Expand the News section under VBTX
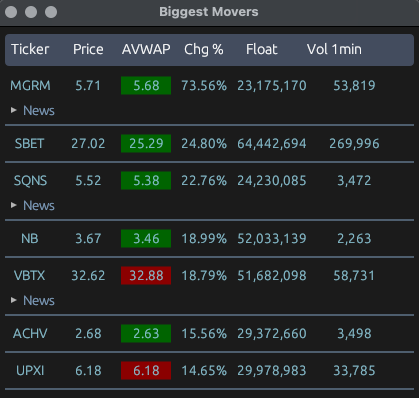The width and height of the screenshot is (419, 398). pos(32,300)
